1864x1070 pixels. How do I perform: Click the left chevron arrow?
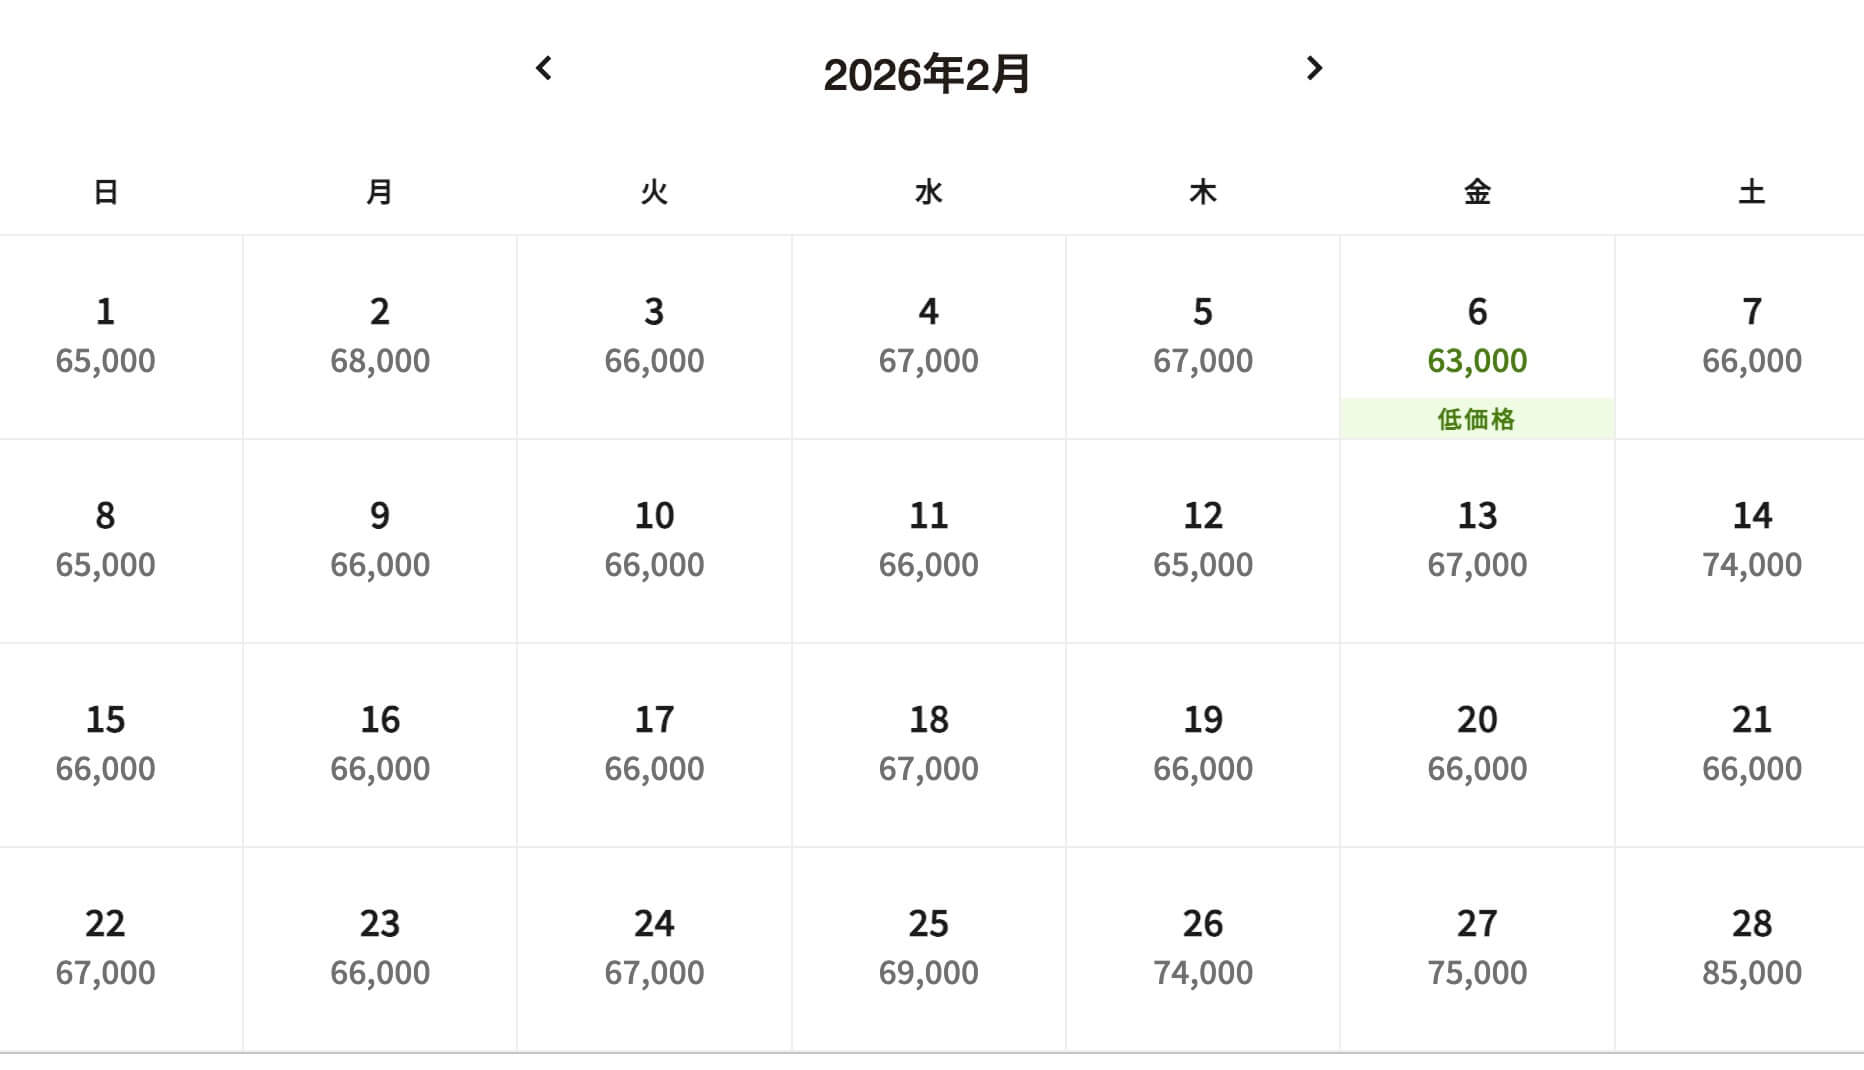coord(545,68)
